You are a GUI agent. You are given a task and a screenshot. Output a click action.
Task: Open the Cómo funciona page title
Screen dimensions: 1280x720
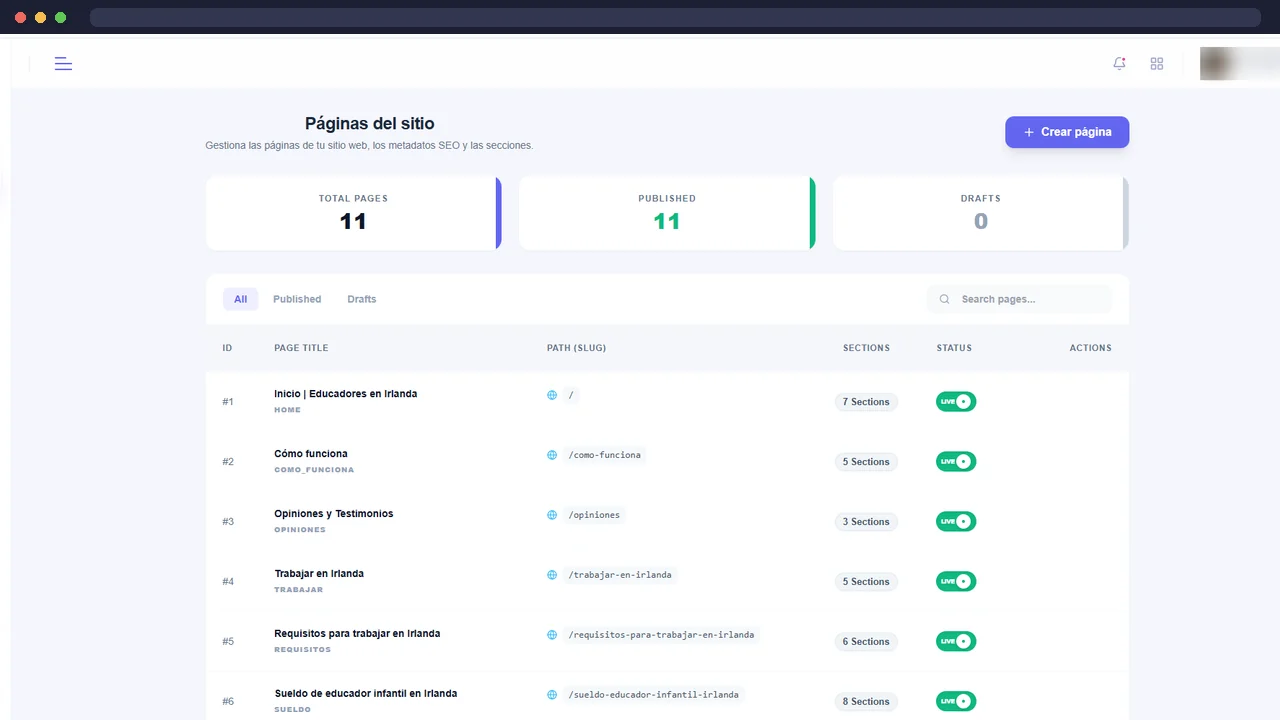point(311,454)
